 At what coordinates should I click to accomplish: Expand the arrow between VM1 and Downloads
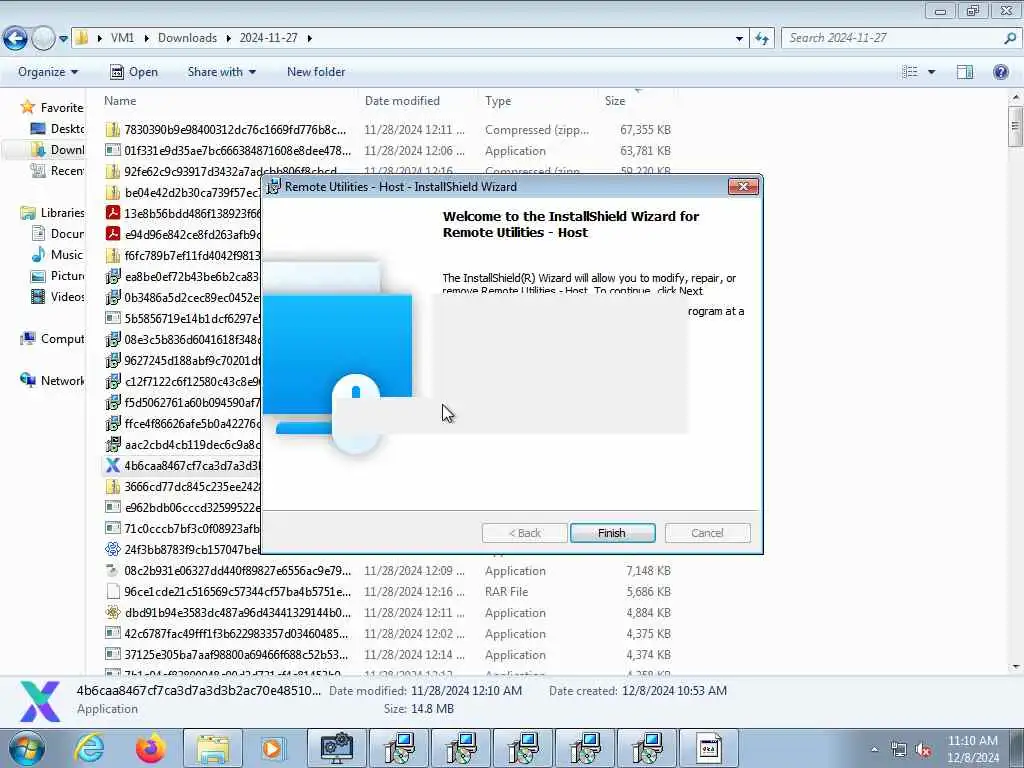coord(146,38)
